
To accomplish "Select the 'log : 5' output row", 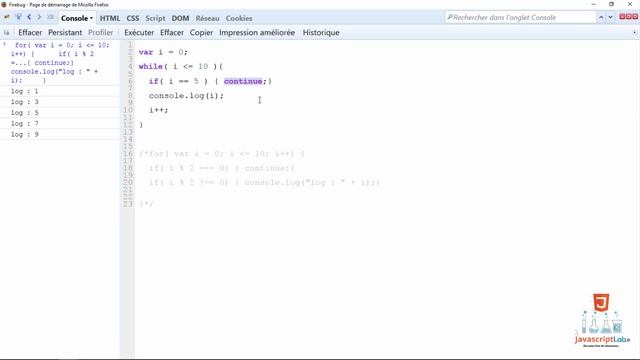I will (x=60, y=113).
